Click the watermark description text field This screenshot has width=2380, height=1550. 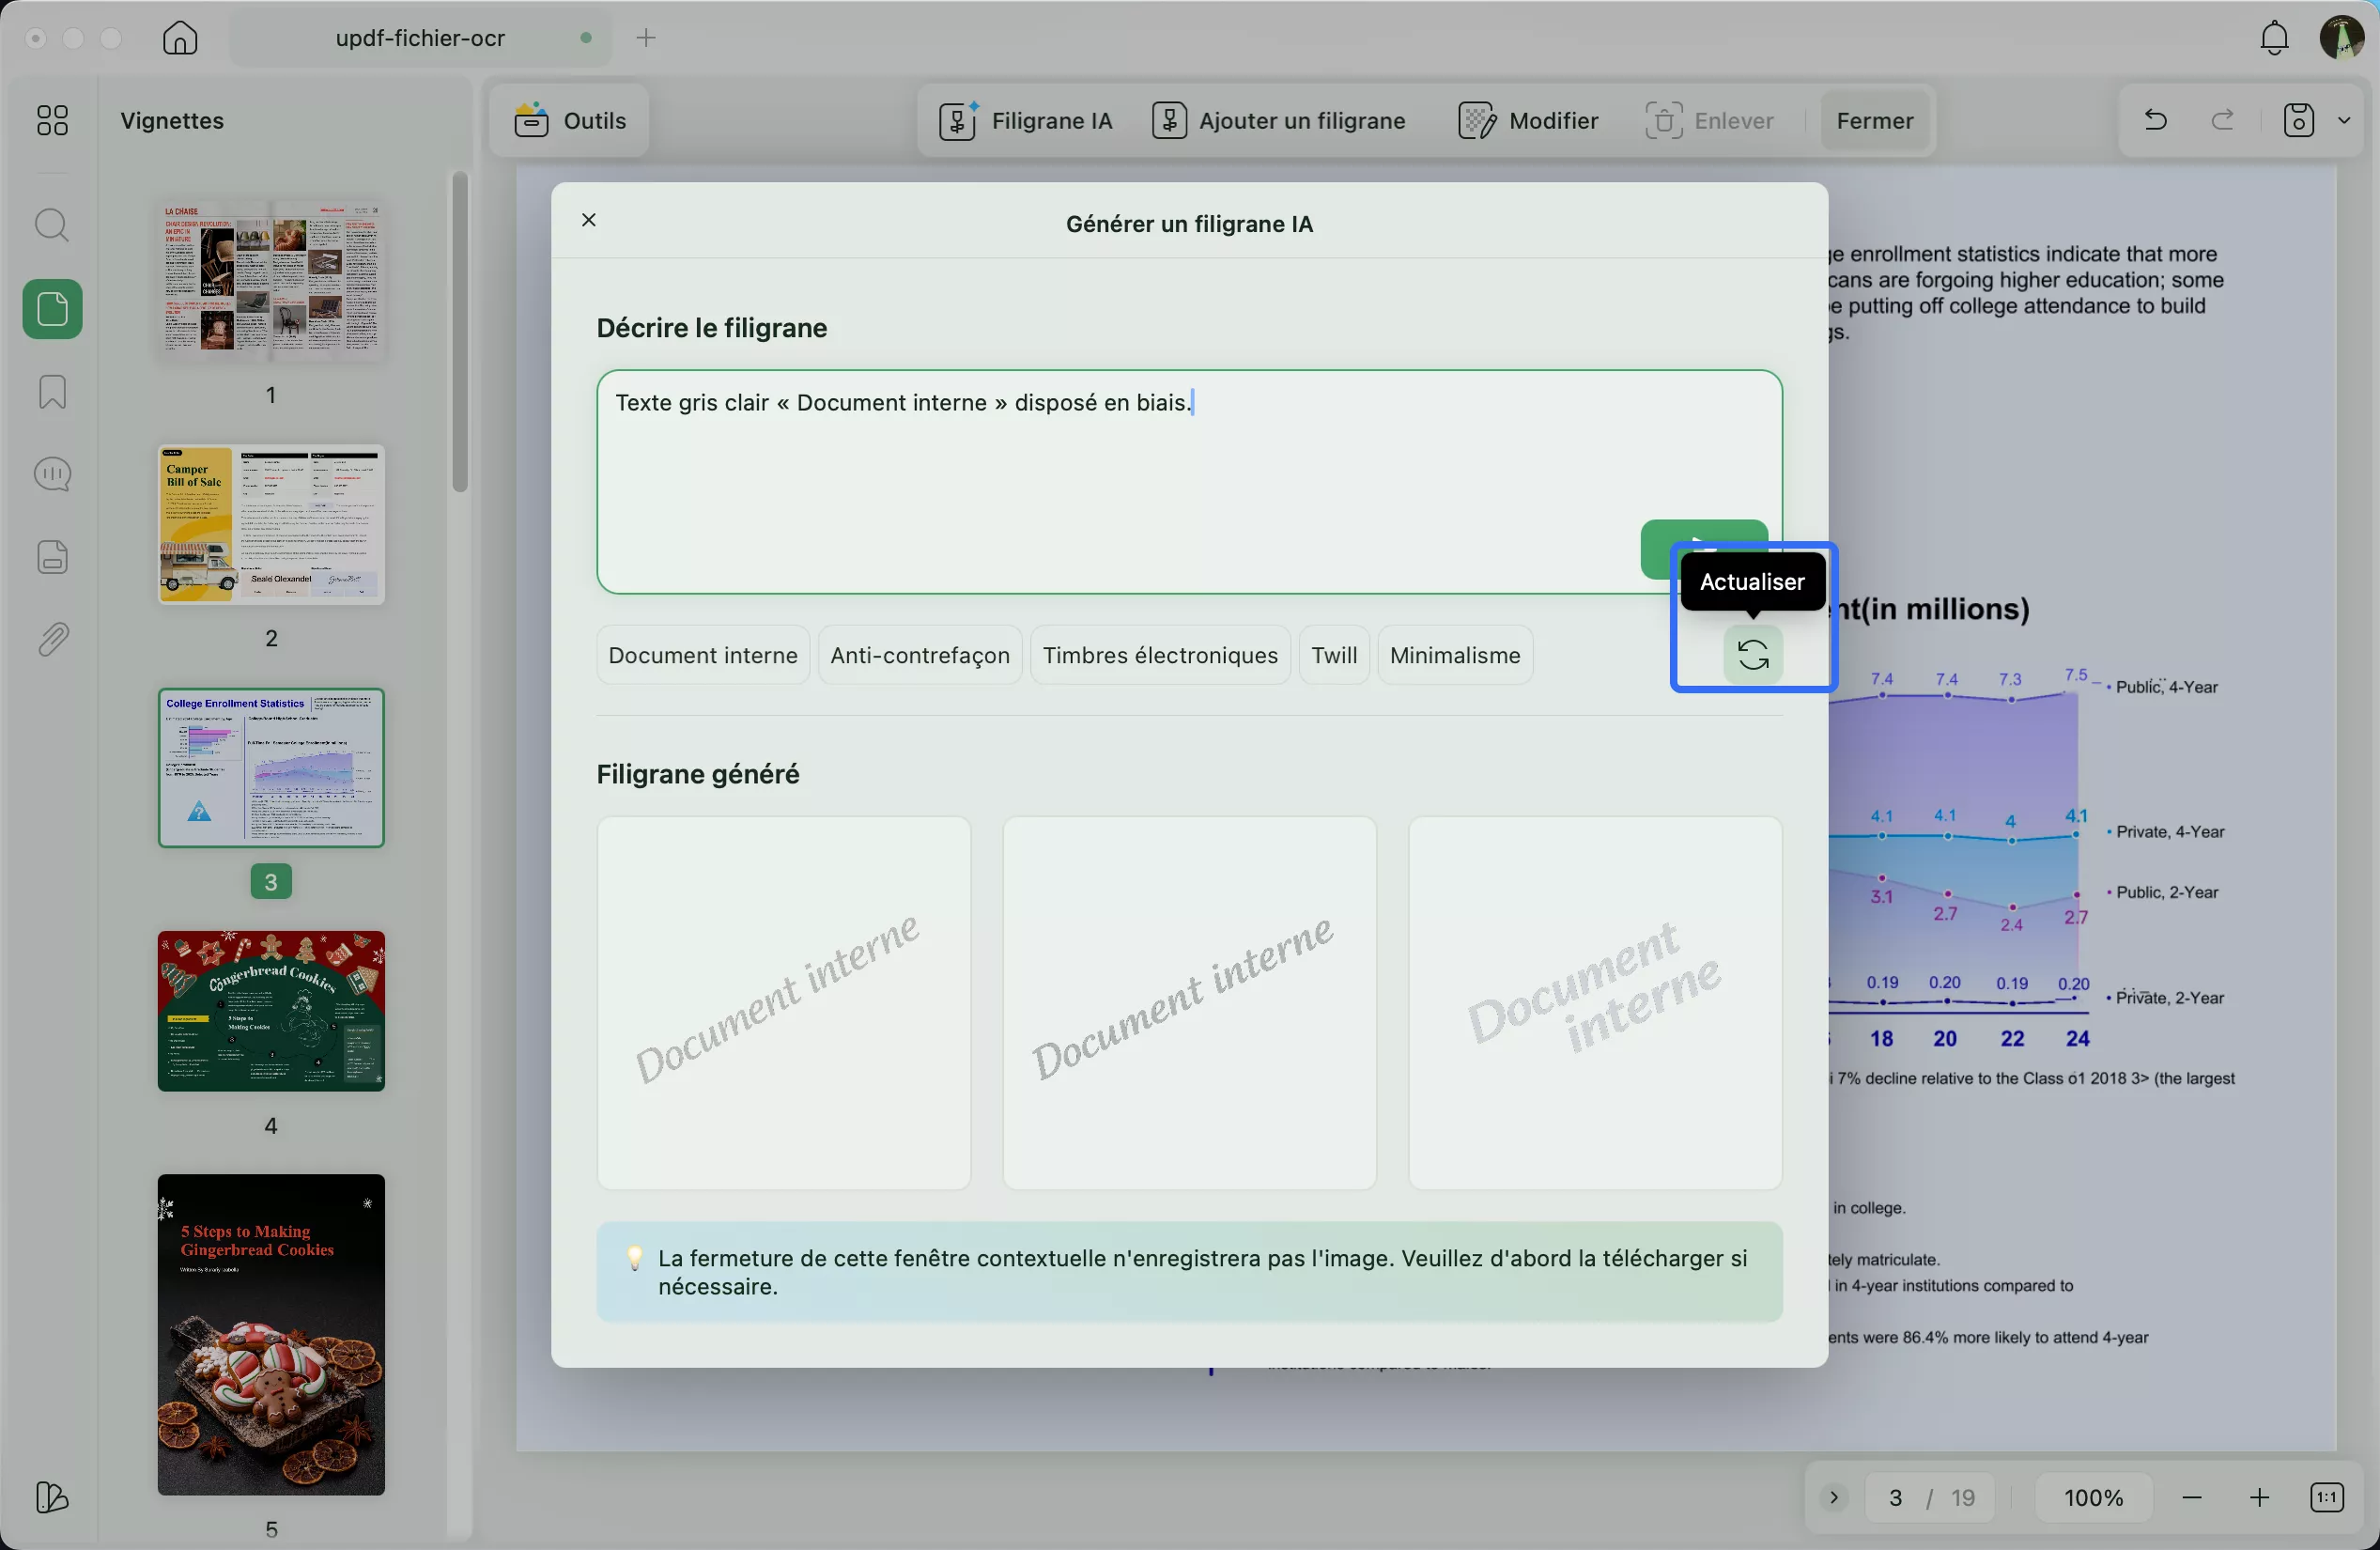pos(1100,470)
